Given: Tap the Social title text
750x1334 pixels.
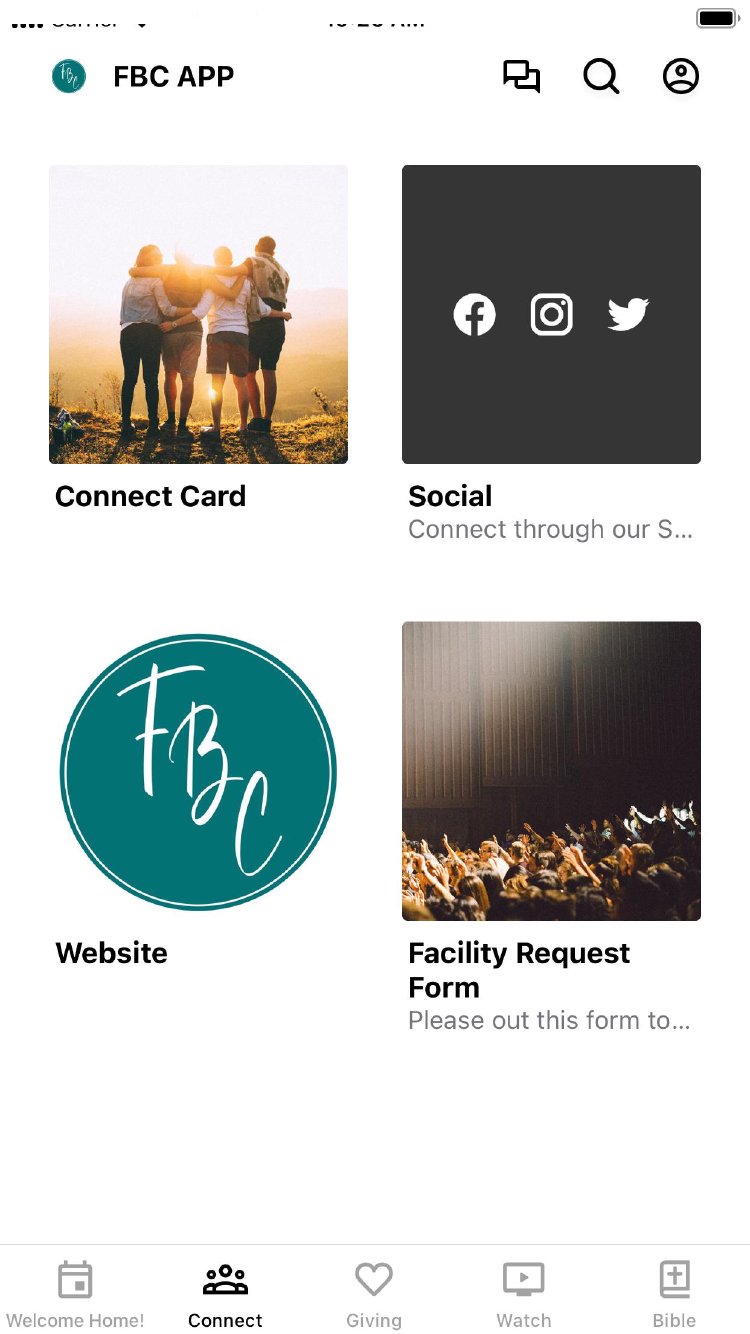Looking at the screenshot, I should point(450,496).
